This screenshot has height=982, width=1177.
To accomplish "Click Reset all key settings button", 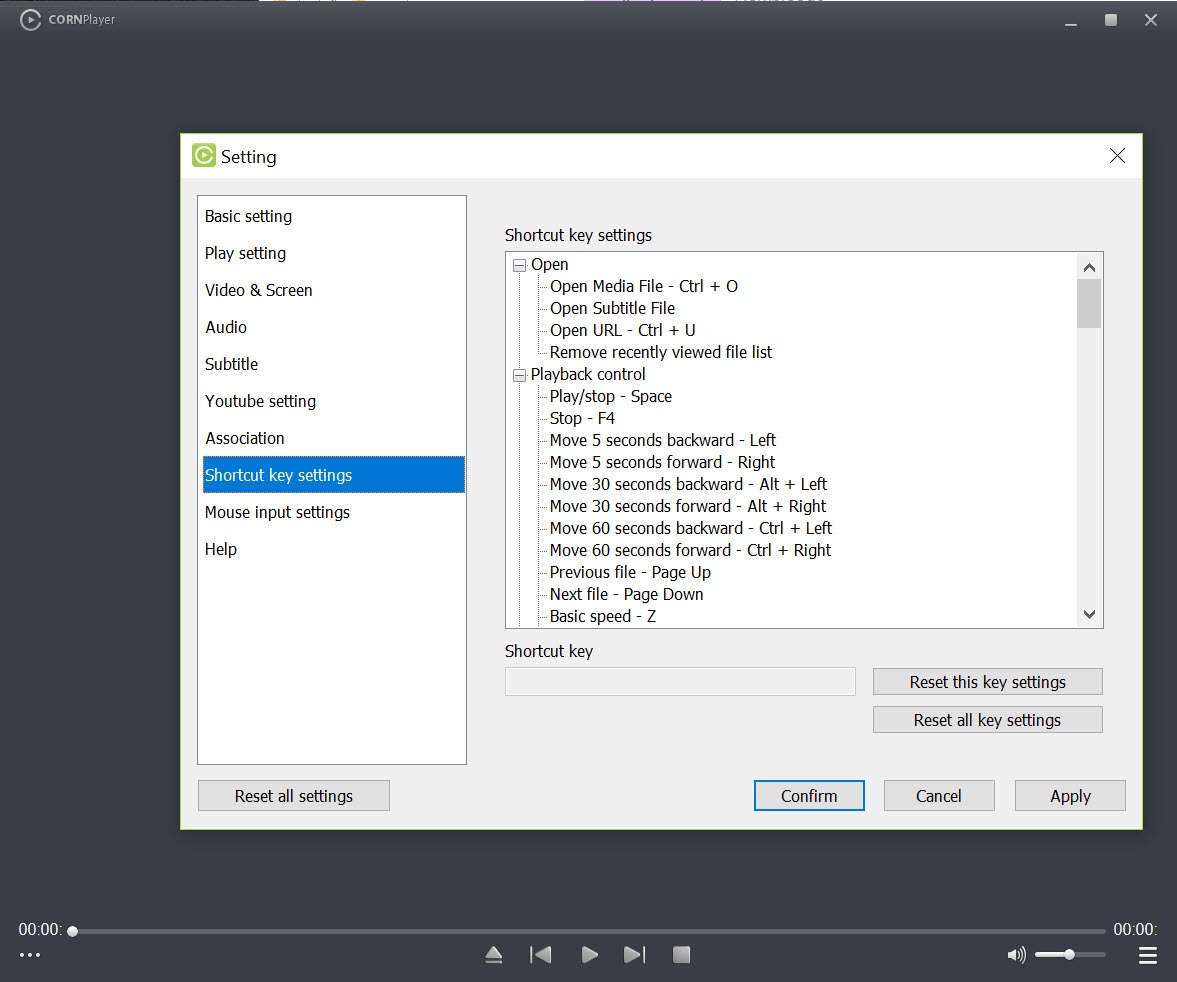I will tap(987, 720).
